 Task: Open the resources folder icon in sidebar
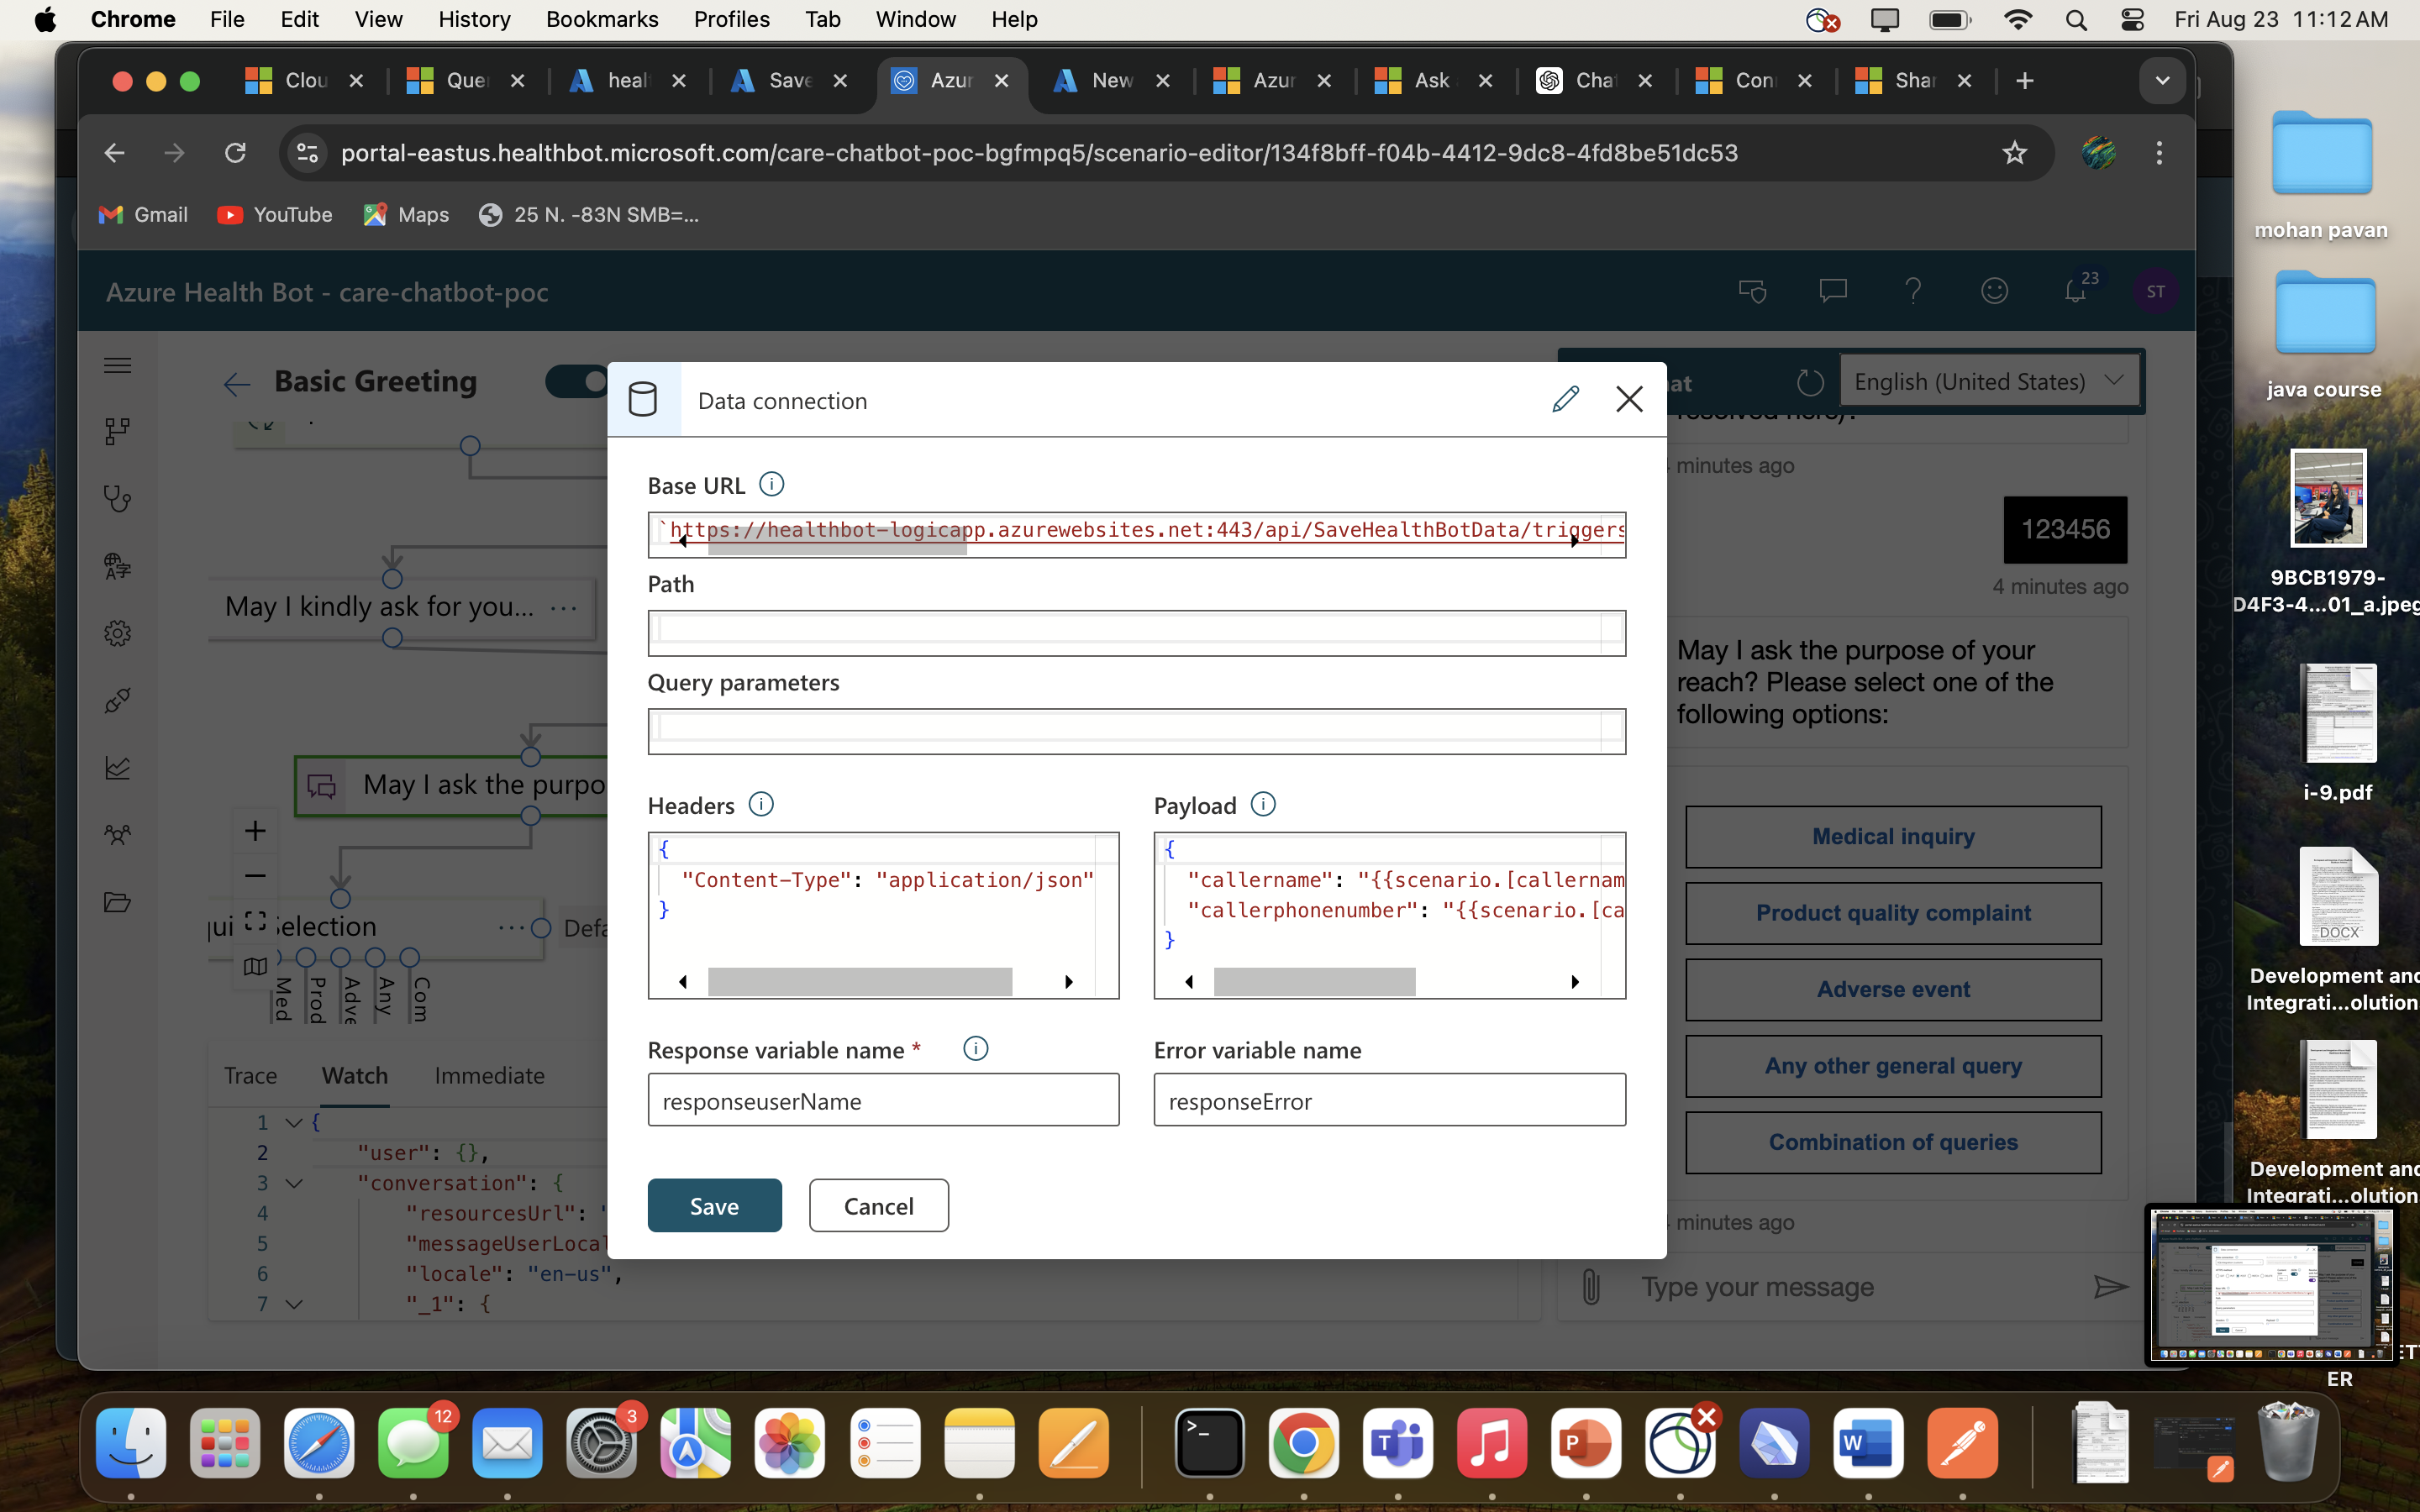[x=118, y=902]
